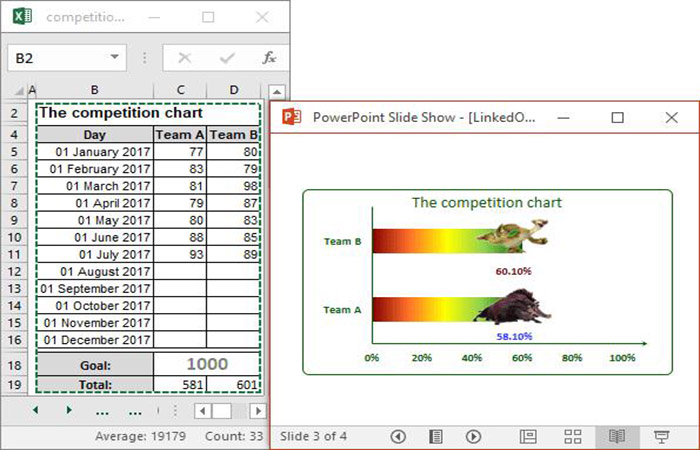Click the horizontal scrollbar thumb in Excel
The width and height of the screenshot is (700, 450).
[222, 411]
